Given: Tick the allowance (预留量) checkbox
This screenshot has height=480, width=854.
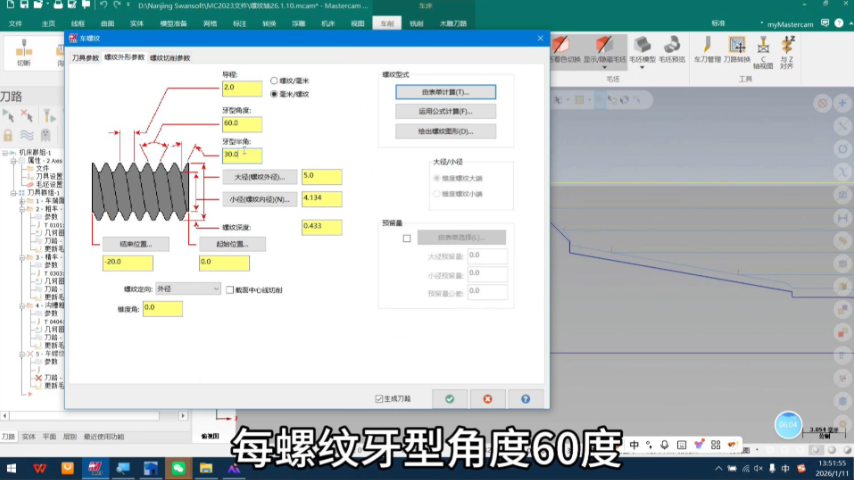Looking at the screenshot, I should [407, 238].
